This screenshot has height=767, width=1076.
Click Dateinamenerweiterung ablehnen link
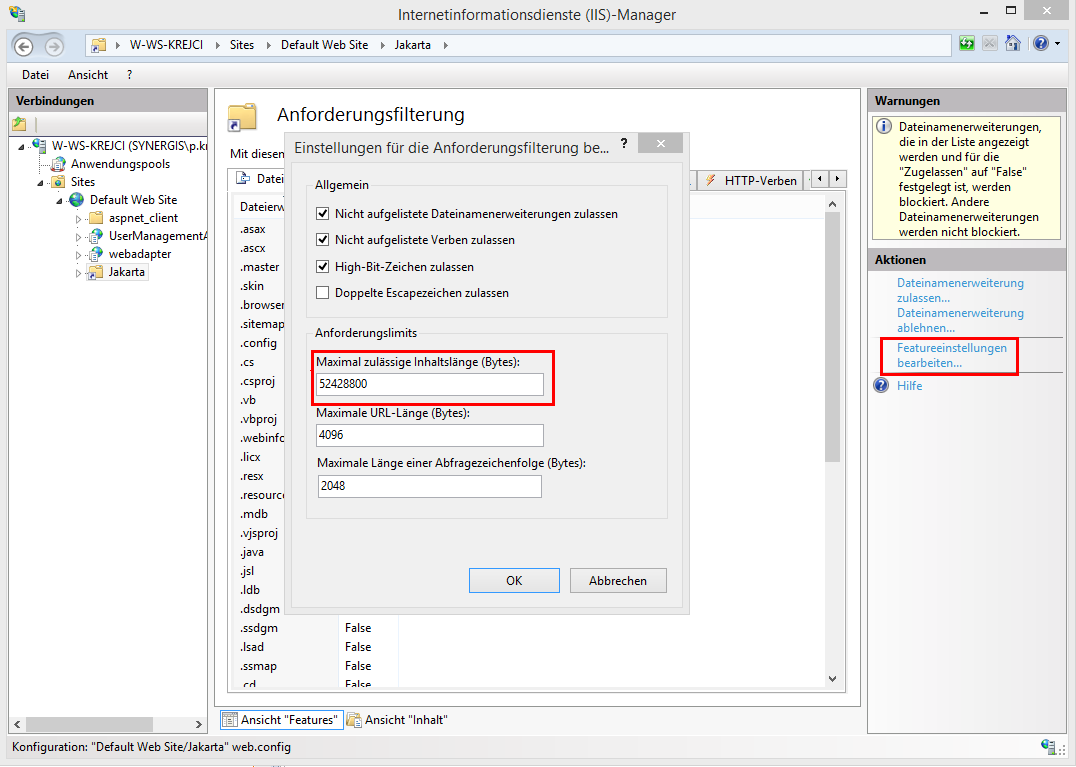960,320
